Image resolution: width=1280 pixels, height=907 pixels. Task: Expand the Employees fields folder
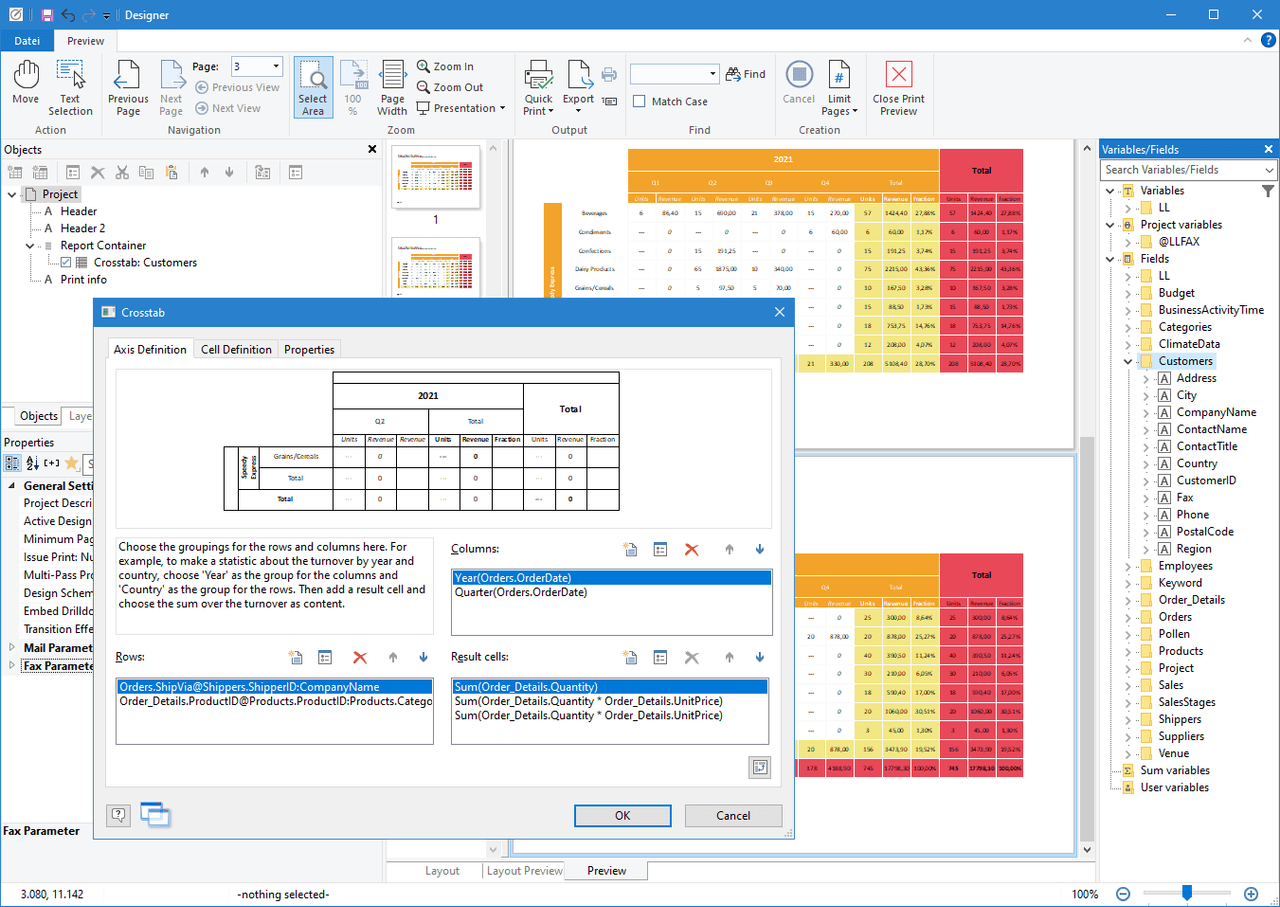[x=1128, y=566]
